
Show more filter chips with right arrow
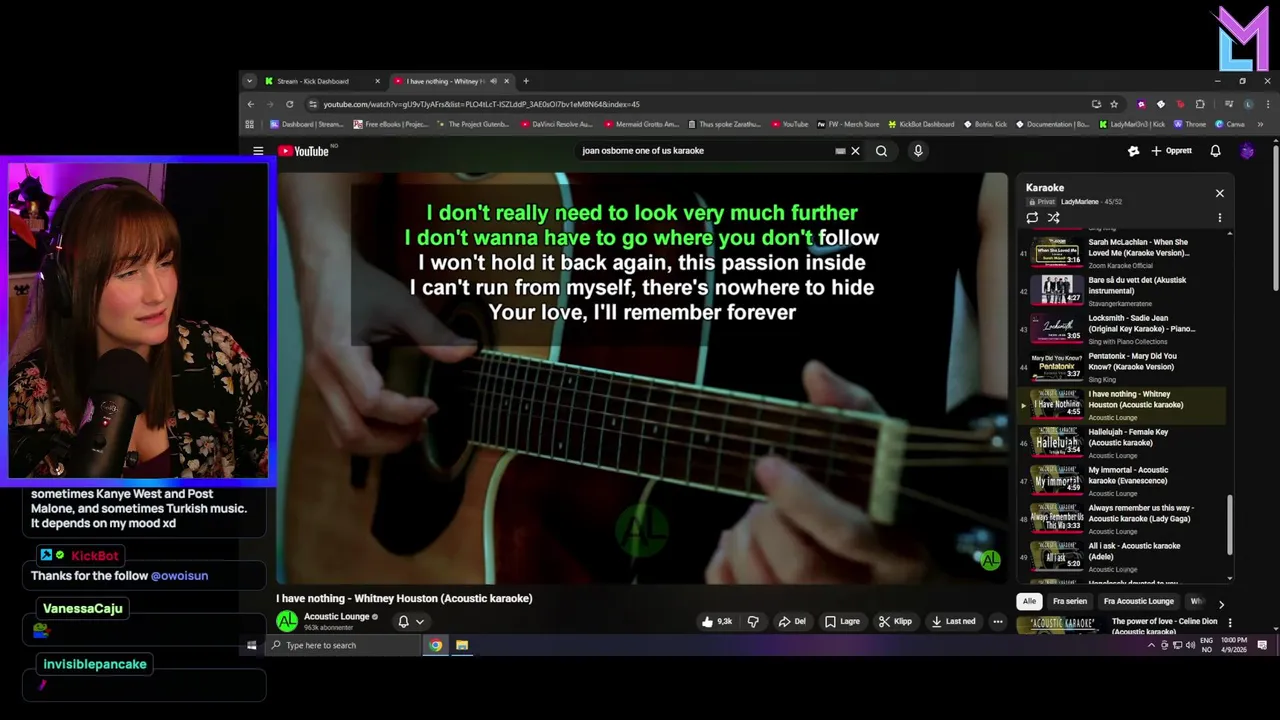pos(1220,604)
